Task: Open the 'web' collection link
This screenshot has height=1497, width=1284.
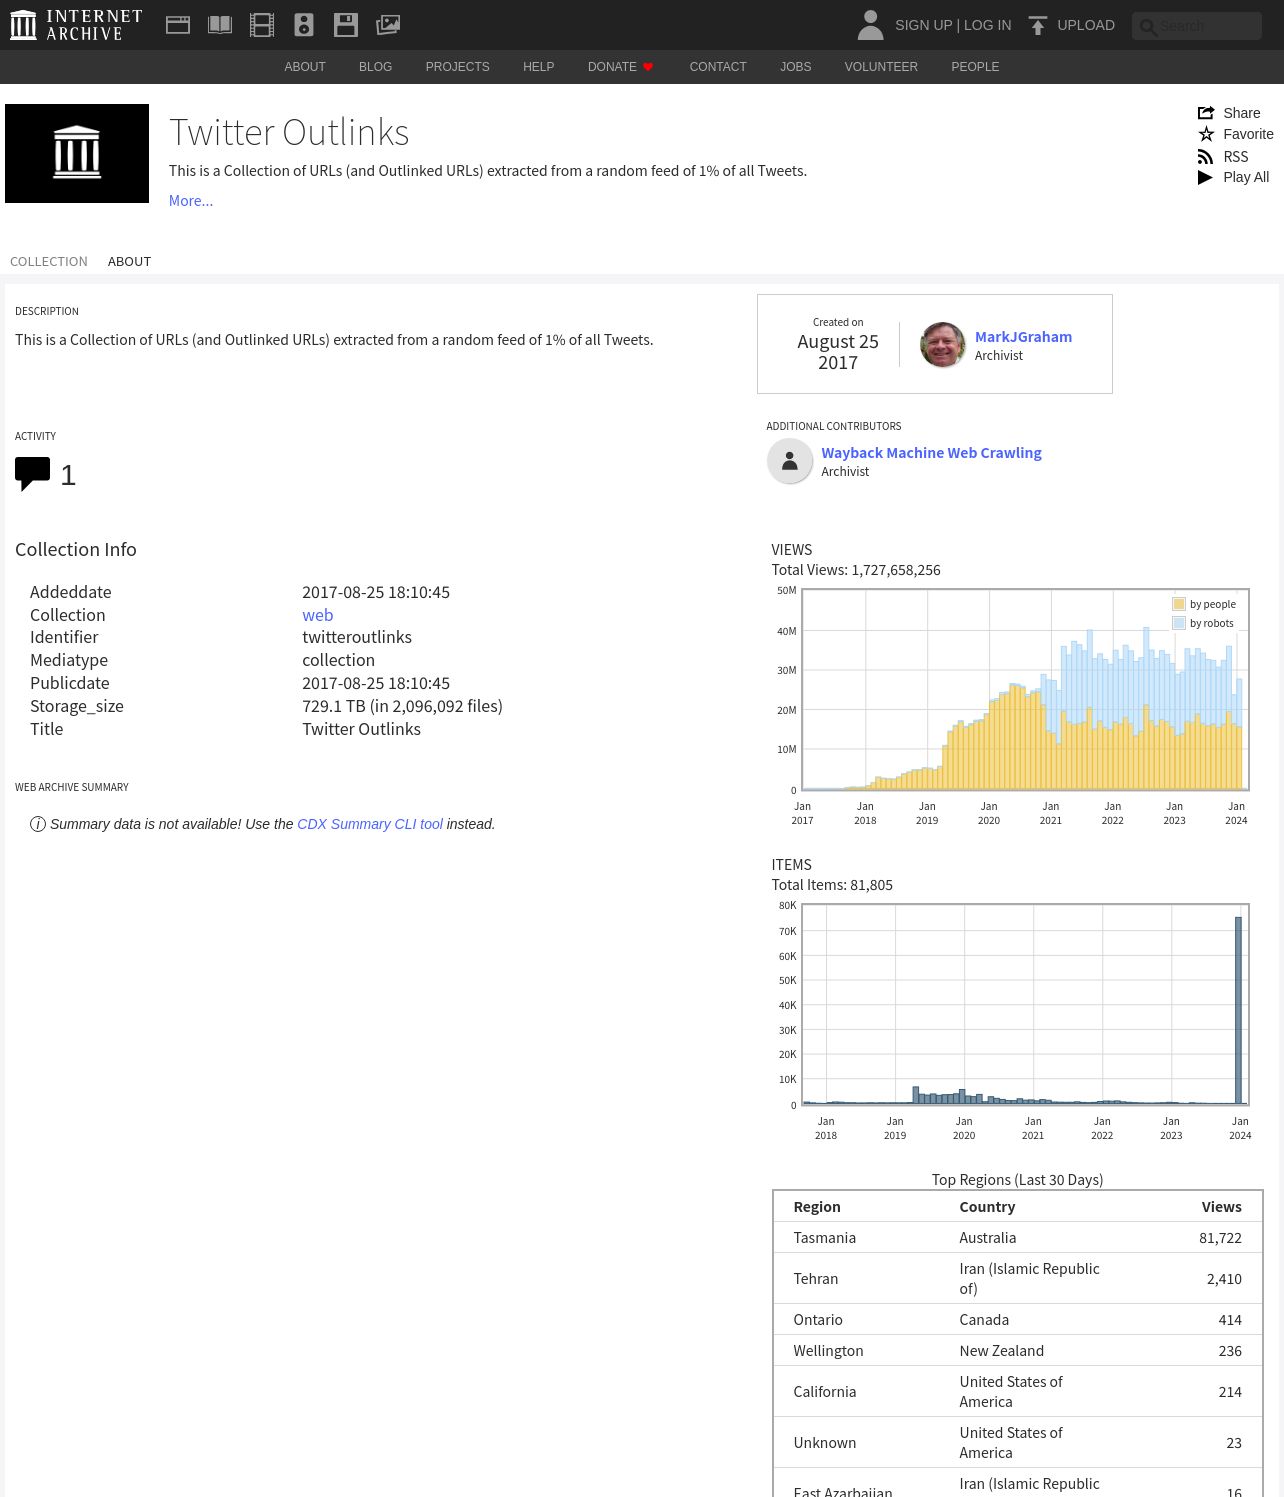Action: coord(318,615)
